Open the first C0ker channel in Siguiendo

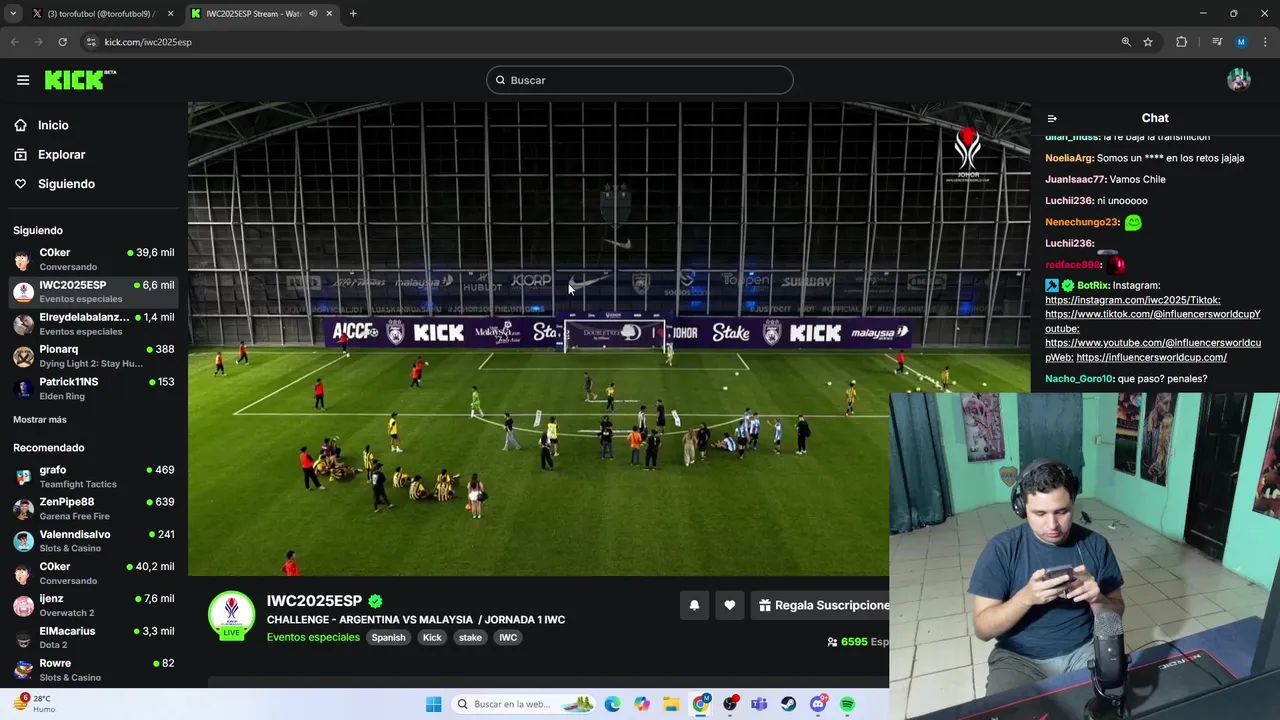pos(94,260)
